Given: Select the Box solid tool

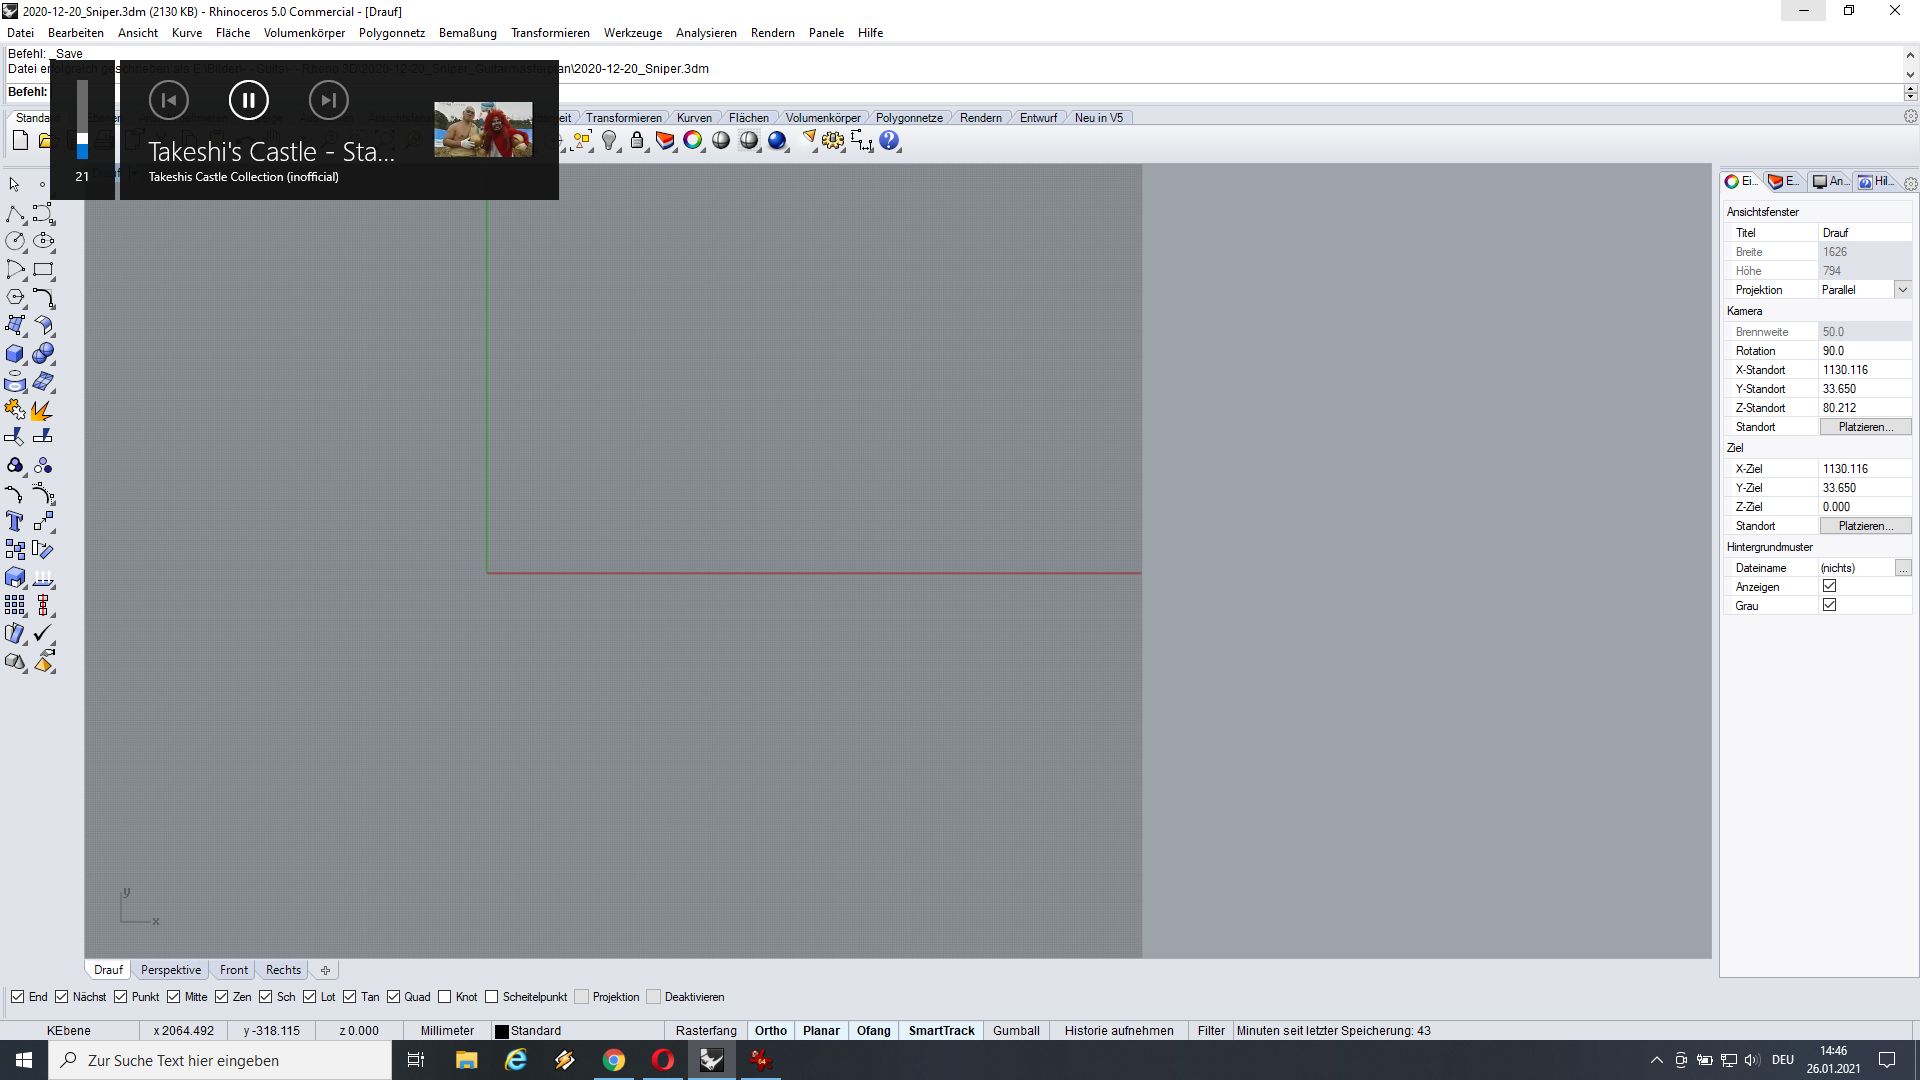Looking at the screenshot, I should coord(15,354).
